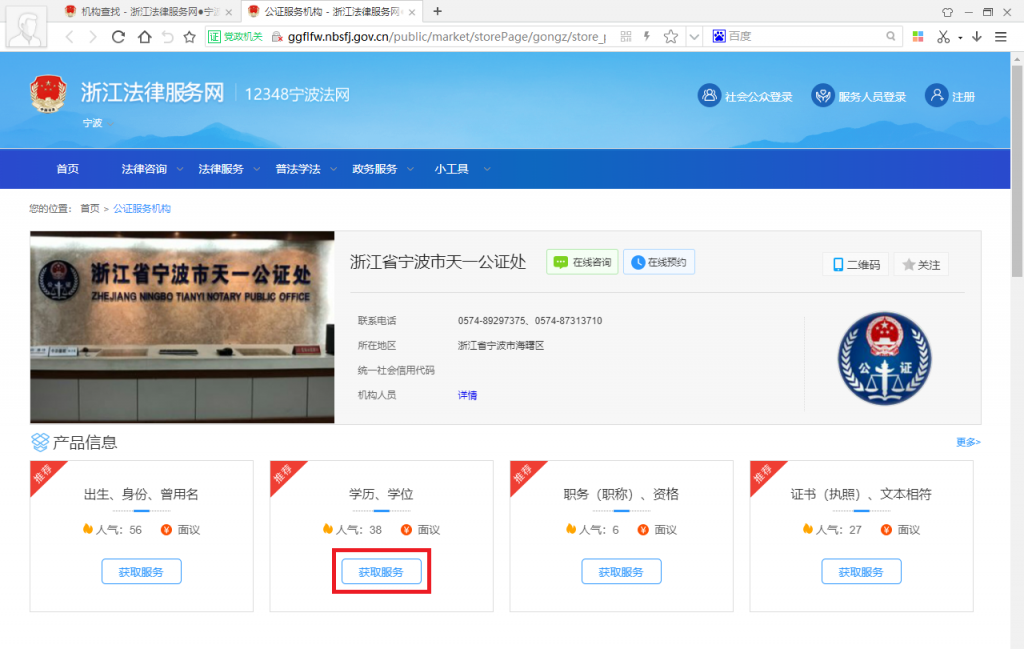This screenshot has height=649, width=1024.
Task: Get service for 出生、身份、曾用名
Action: (x=142, y=572)
